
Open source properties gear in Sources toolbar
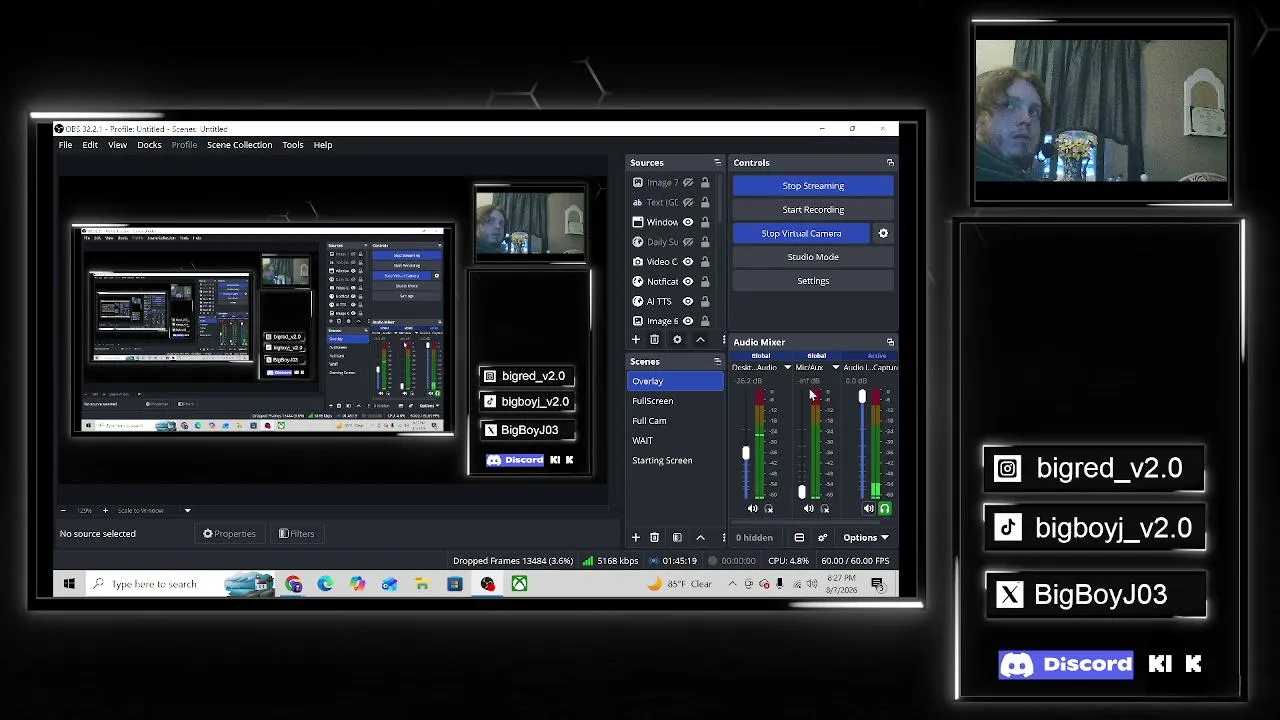pos(677,339)
